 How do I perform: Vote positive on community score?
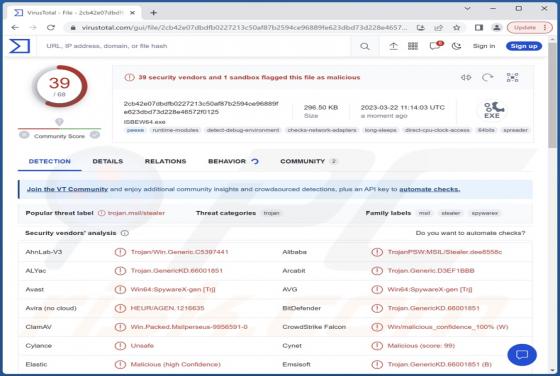95,135
